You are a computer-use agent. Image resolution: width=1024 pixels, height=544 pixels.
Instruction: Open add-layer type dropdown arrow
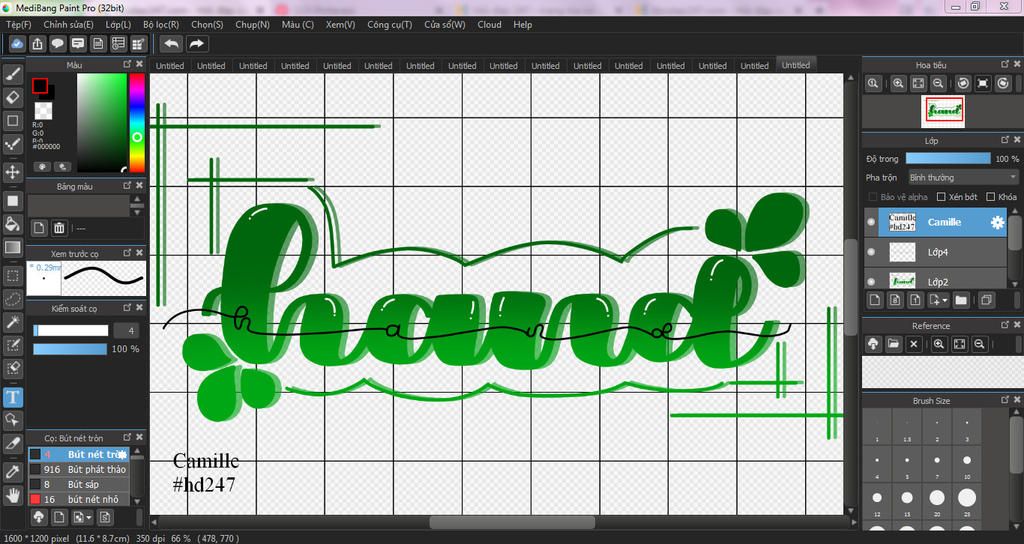(945, 300)
